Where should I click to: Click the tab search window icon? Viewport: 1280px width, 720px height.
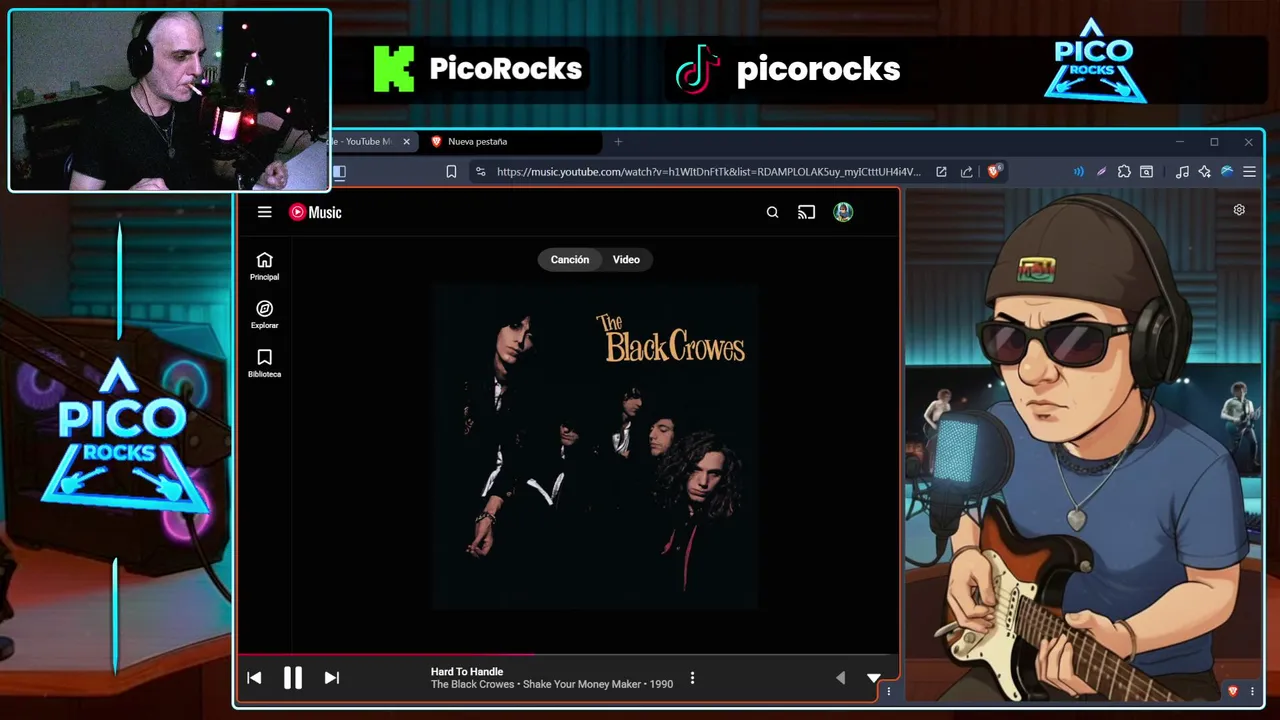point(1147,172)
